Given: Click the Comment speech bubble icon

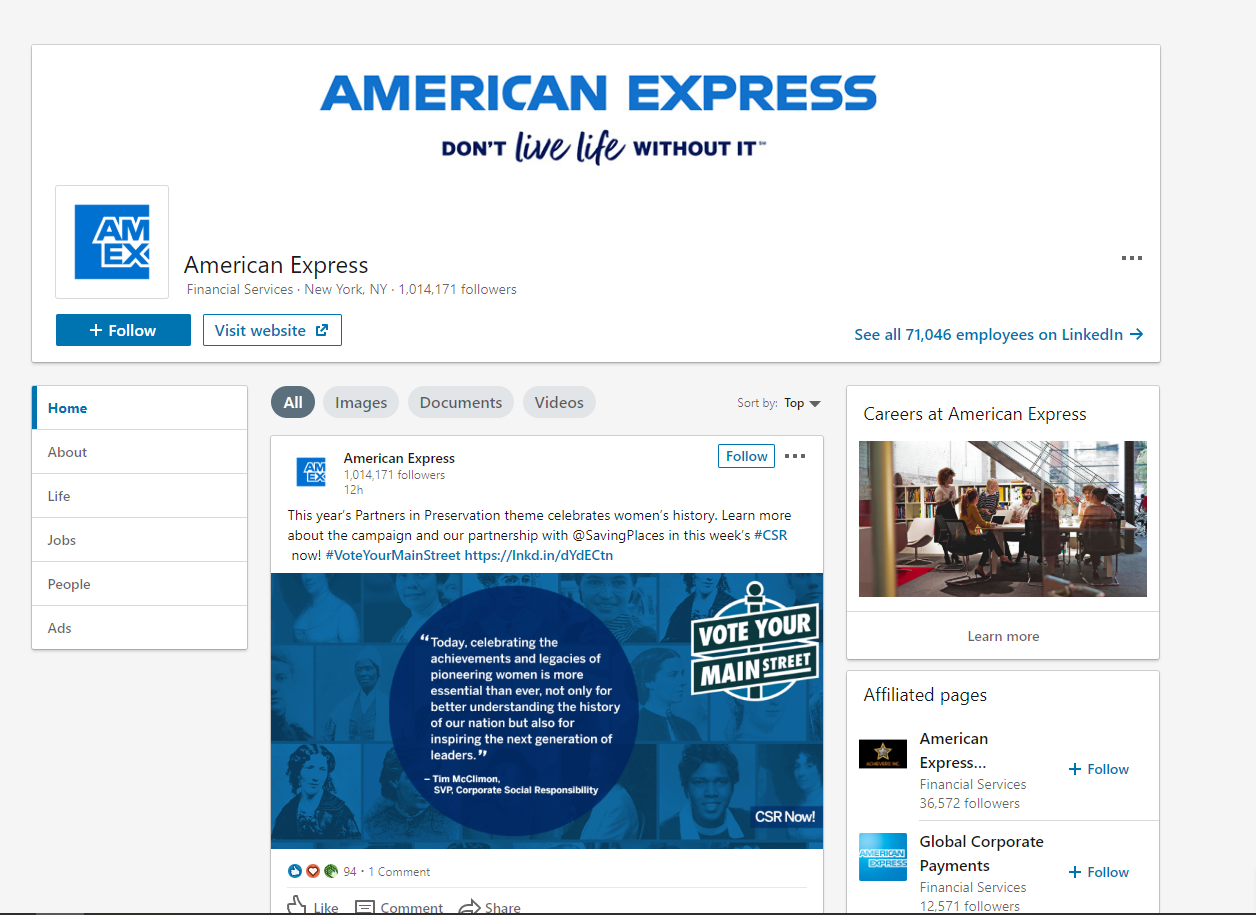Looking at the screenshot, I should tap(365, 908).
